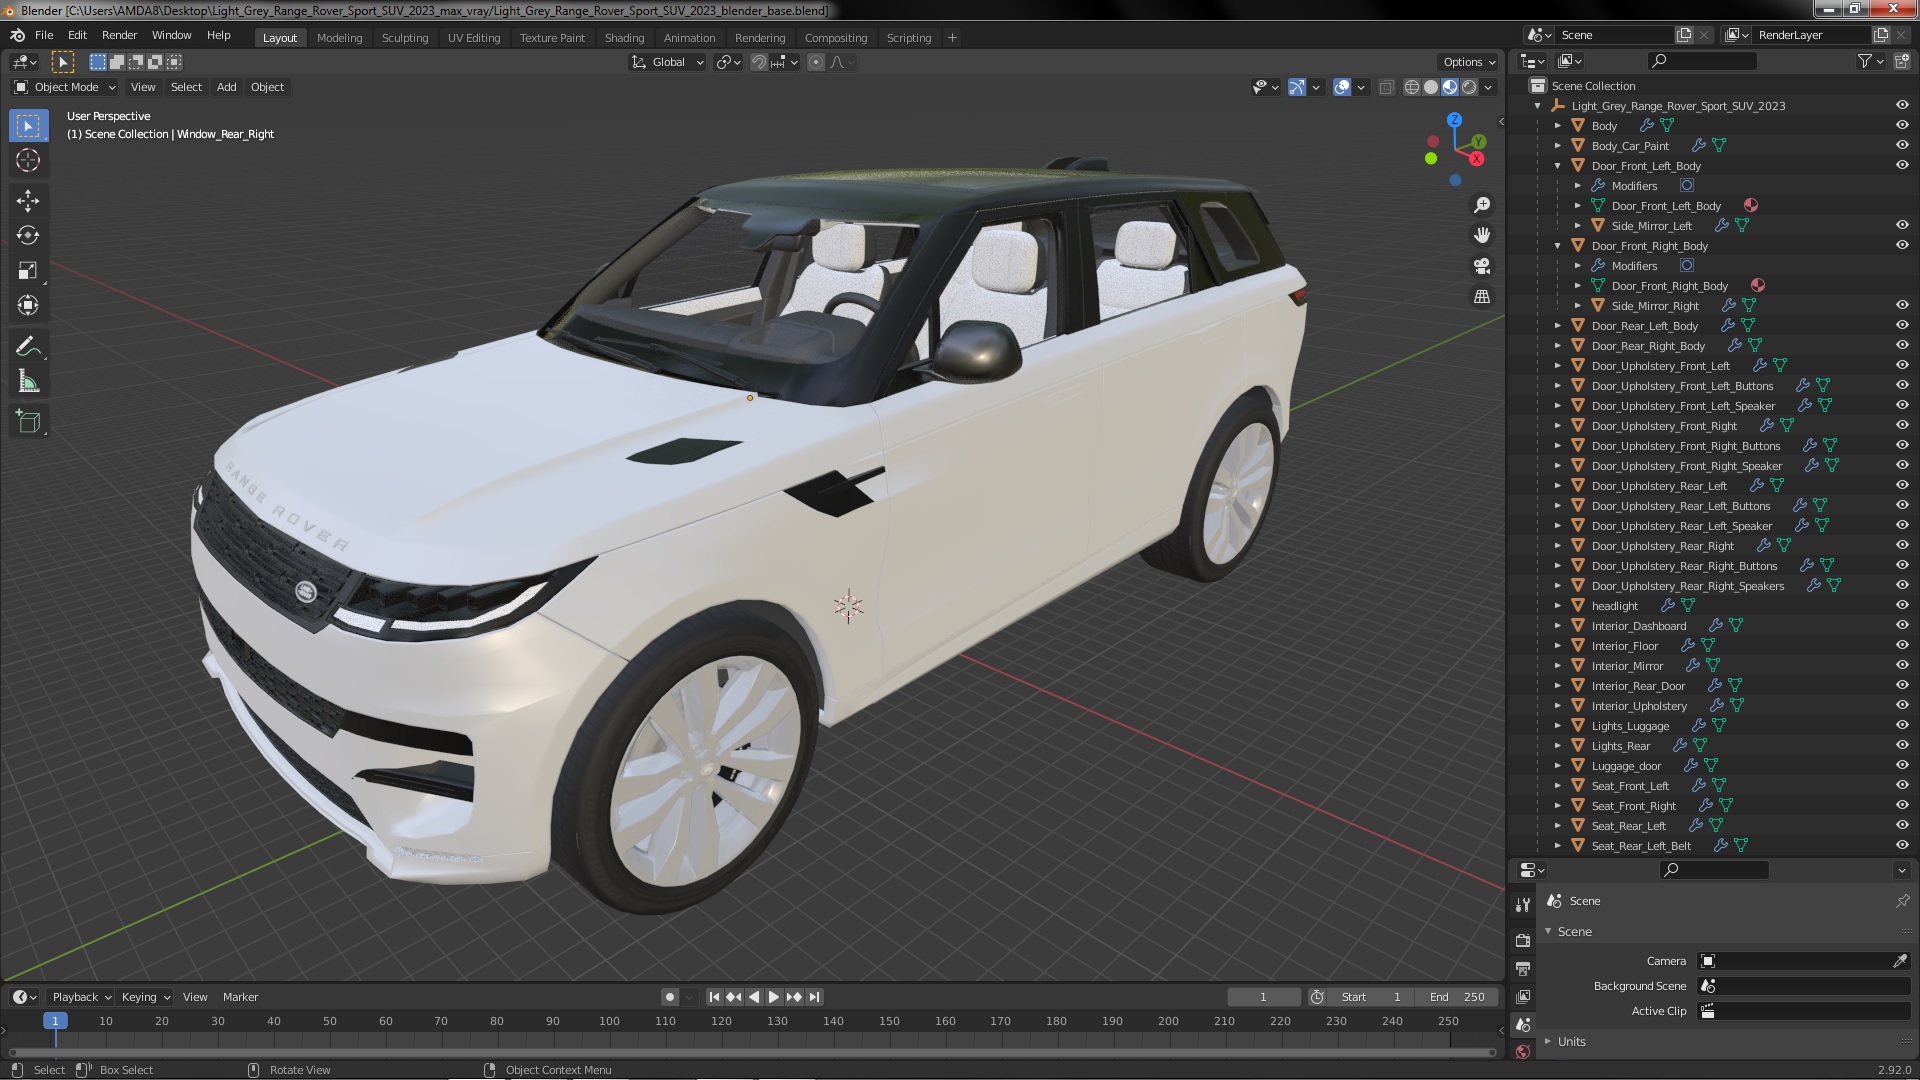This screenshot has width=1920, height=1080.
Task: Open World properties tab icon
Action: [x=1523, y=1051]
